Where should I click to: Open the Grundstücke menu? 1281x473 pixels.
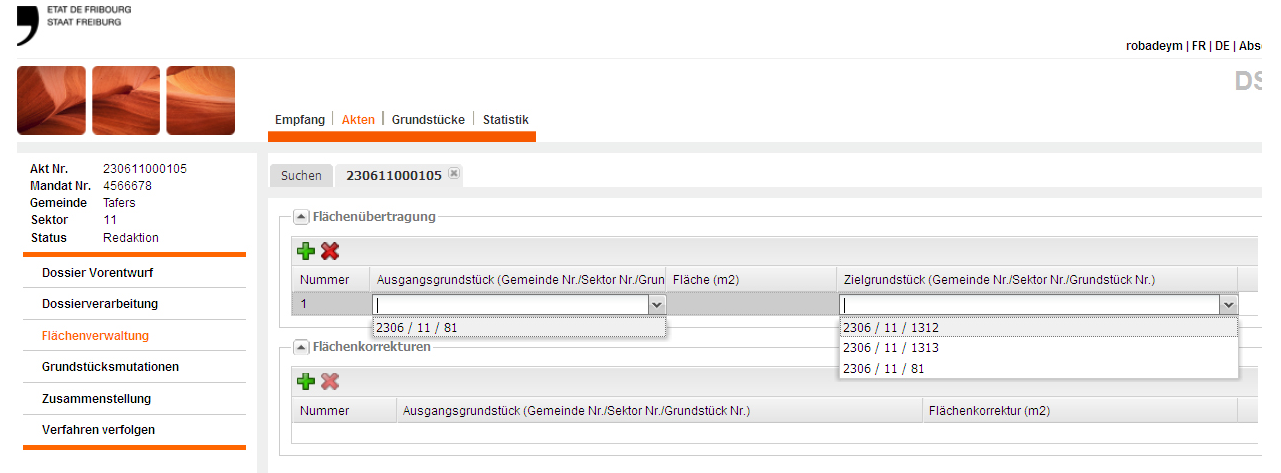click(x=428, y=119)
